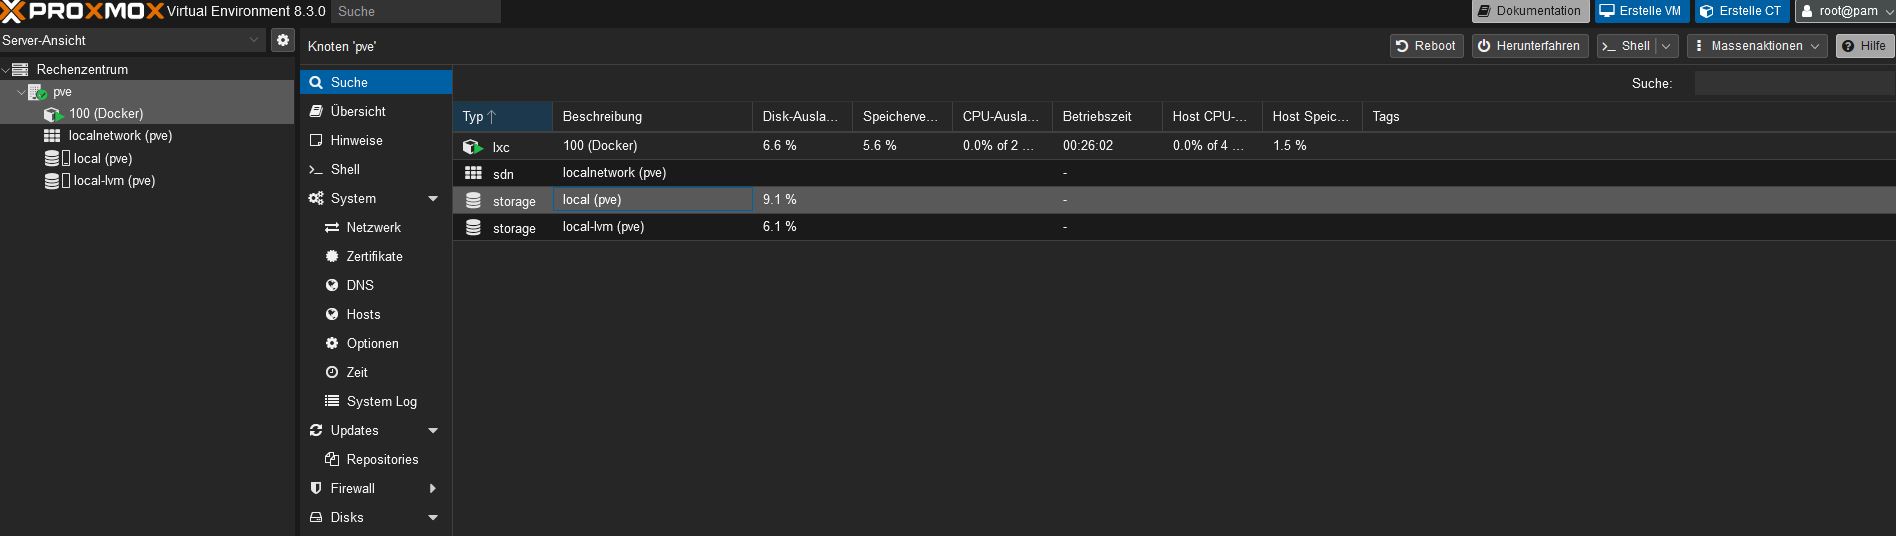Open the Netzwerk settings page

(373, 228)
